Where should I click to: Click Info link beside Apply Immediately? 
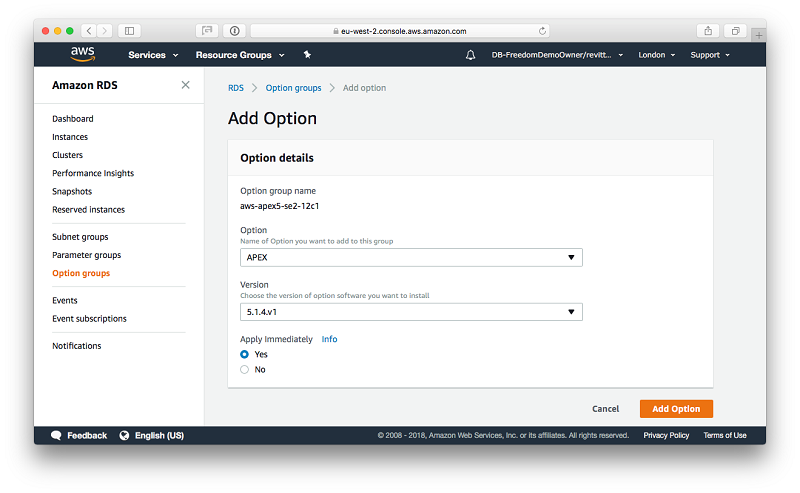tap(329, 339)
